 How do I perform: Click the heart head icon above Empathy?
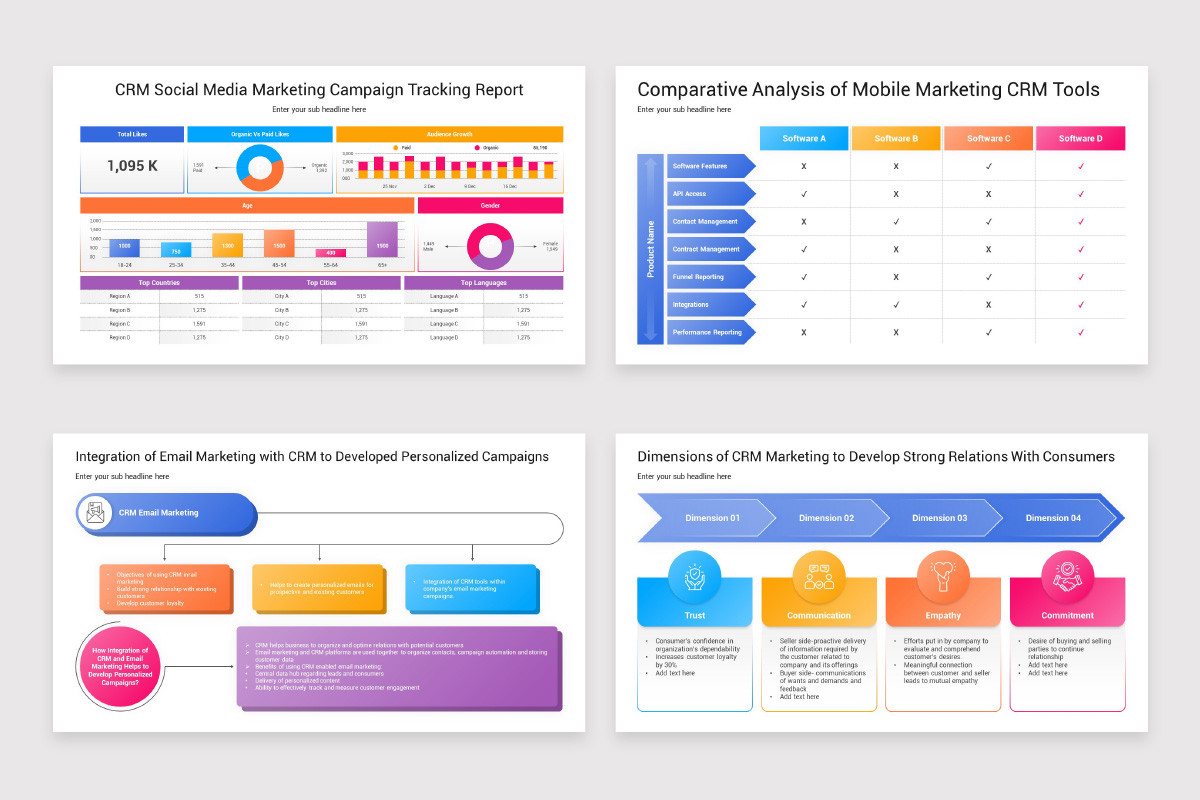pyautogui.click(x=942, y=576)
